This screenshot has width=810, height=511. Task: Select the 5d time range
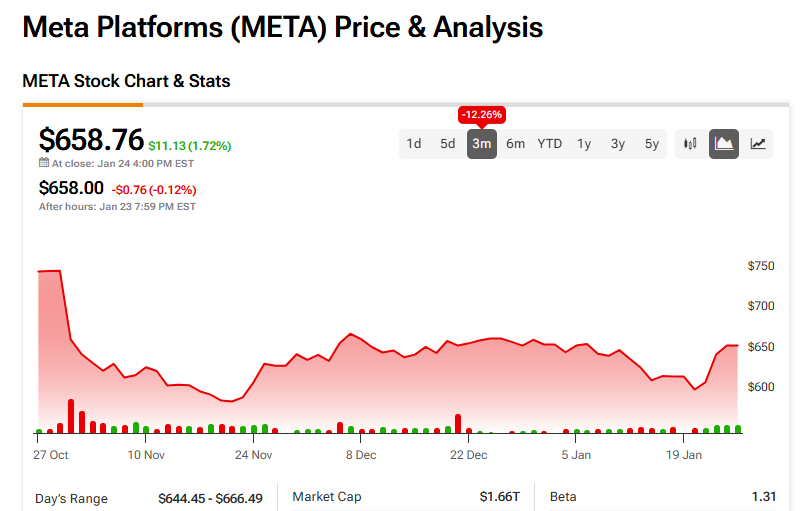click(x=447, y=144)
